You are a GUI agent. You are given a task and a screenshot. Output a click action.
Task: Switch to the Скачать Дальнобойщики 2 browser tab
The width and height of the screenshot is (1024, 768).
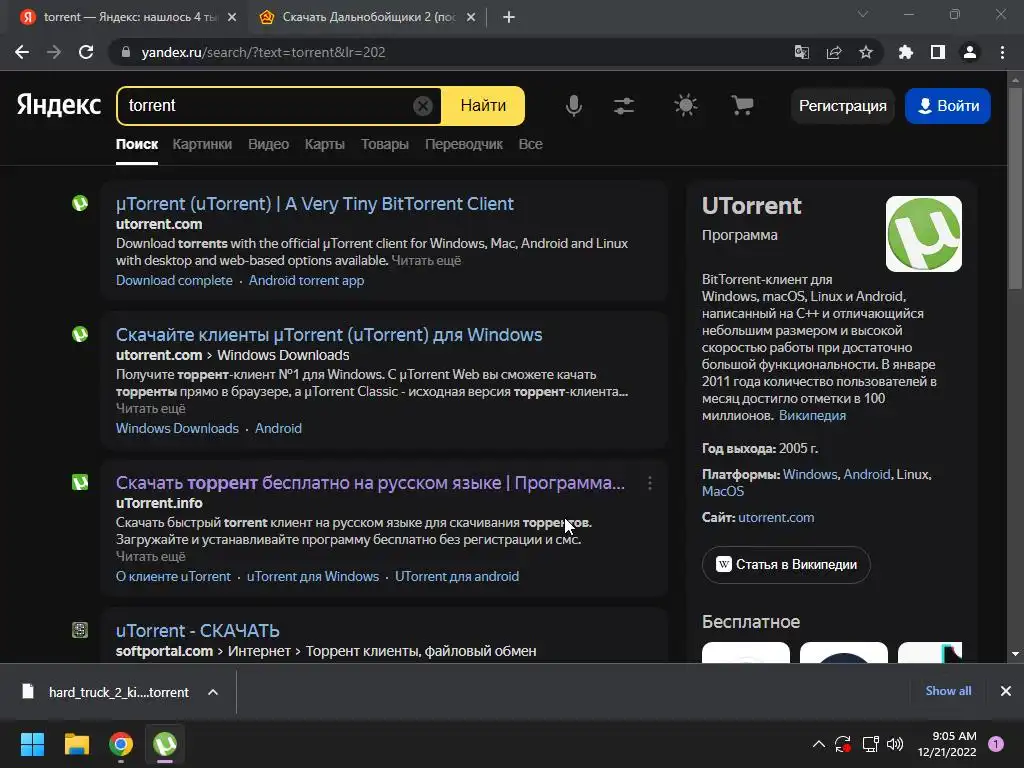pyautogui.click(x=369, y=17)
